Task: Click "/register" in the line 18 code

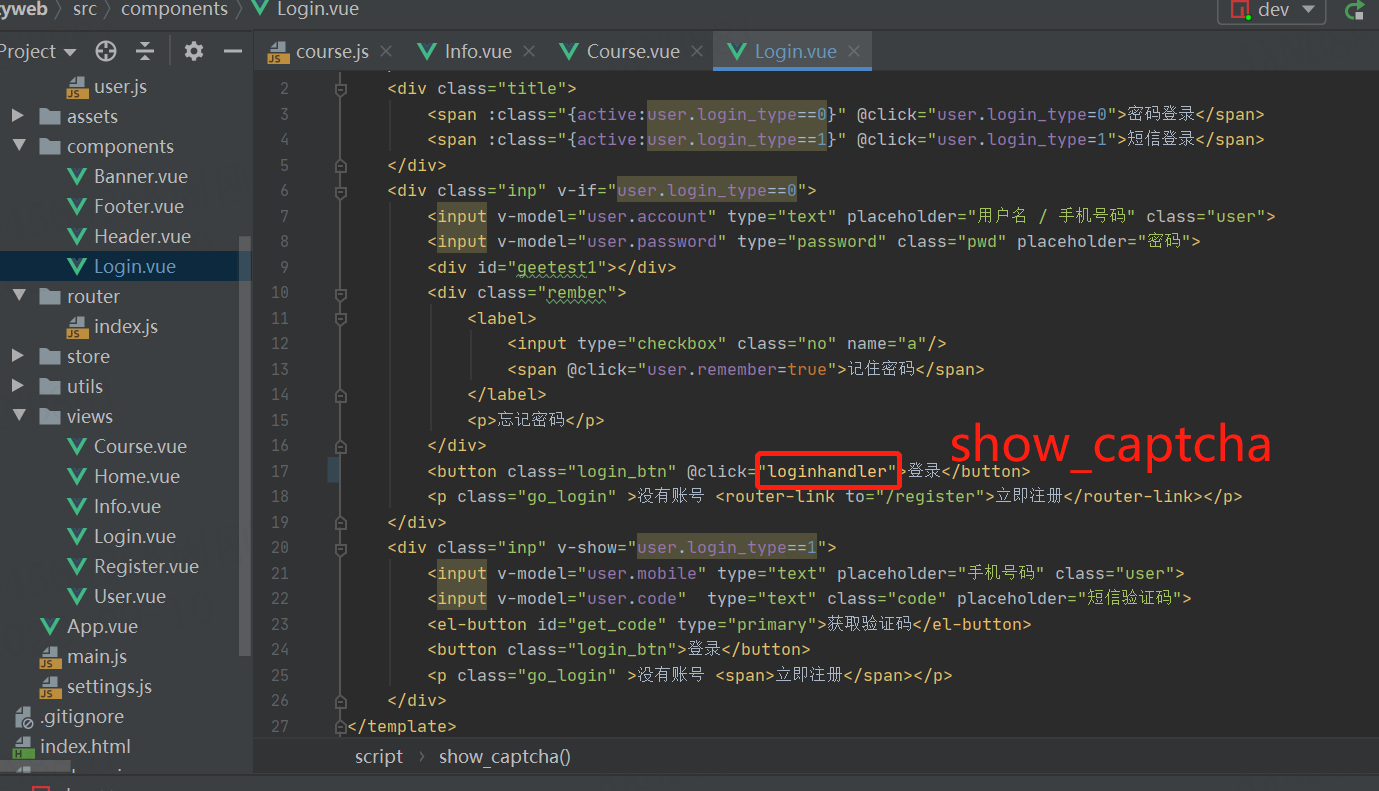Action: [931, 496]
